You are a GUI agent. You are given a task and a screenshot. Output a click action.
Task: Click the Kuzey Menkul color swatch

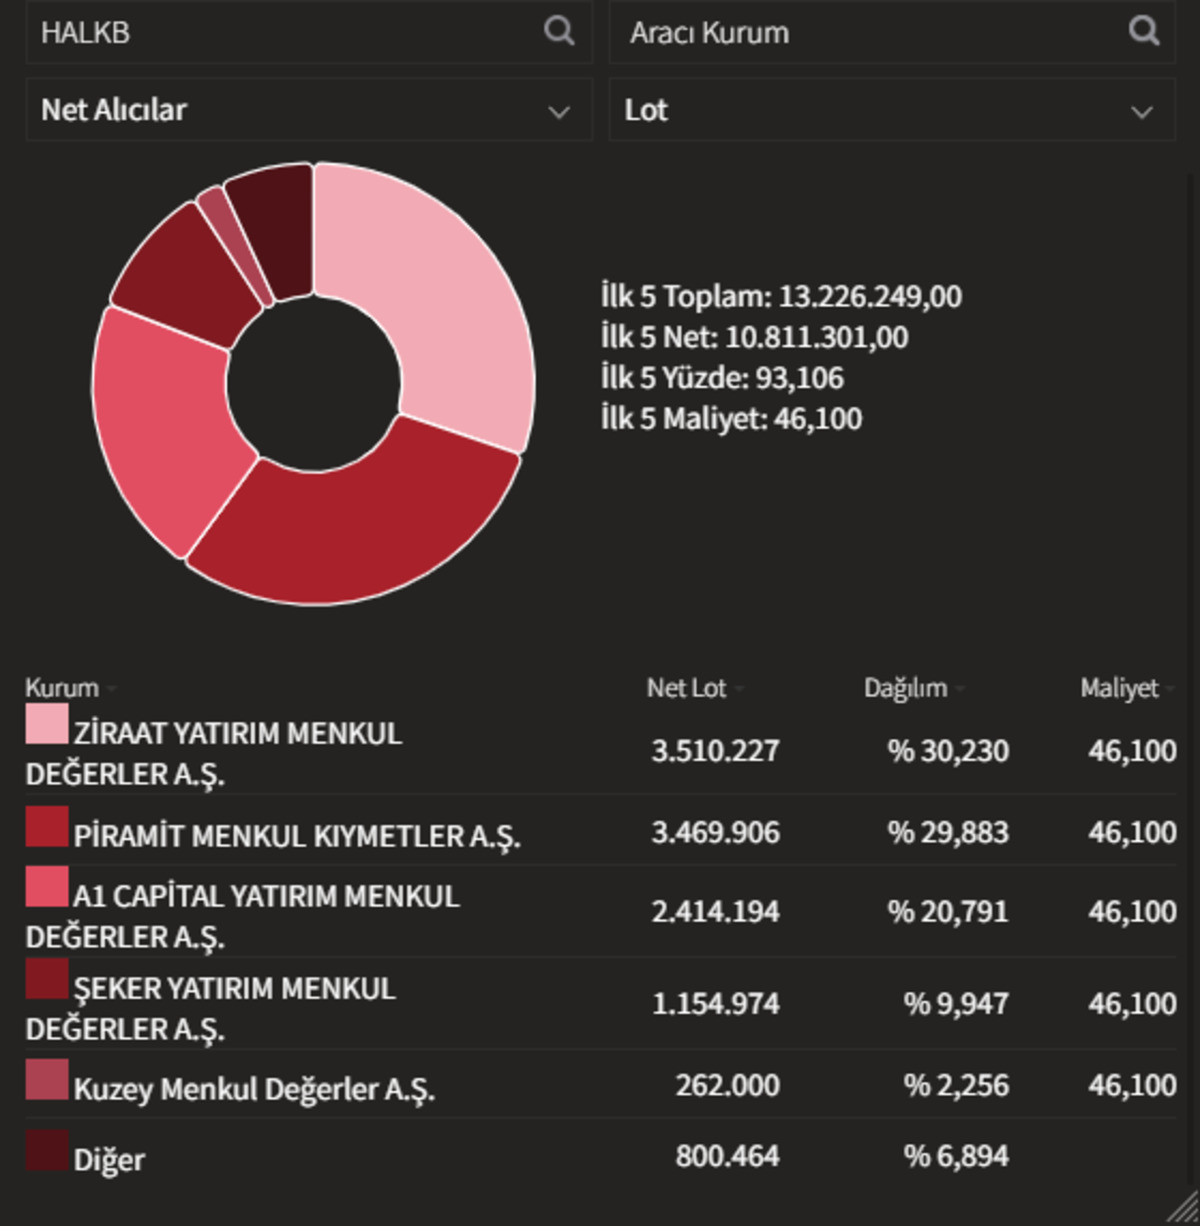(47, 1080)
